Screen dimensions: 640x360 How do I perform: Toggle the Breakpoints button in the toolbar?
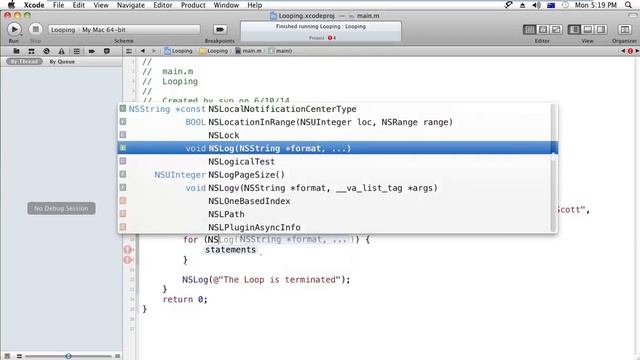pos(220,29)
